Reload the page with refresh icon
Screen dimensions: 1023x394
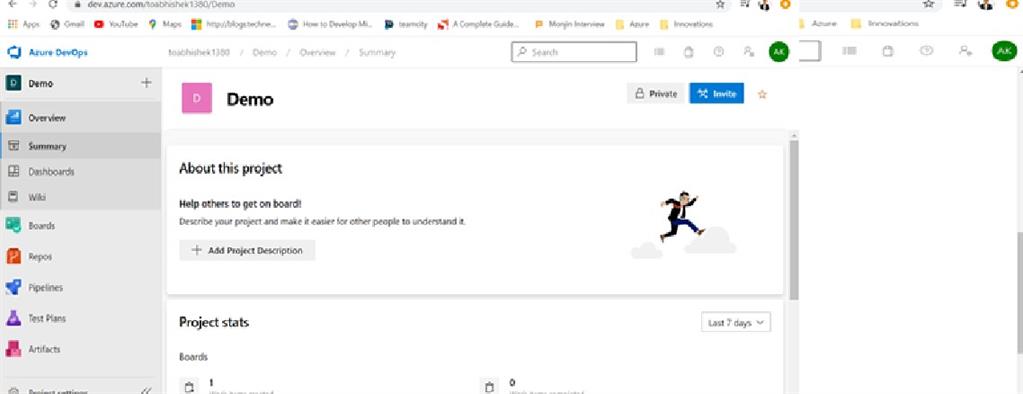pyautogui.click(x=53, y=3)
